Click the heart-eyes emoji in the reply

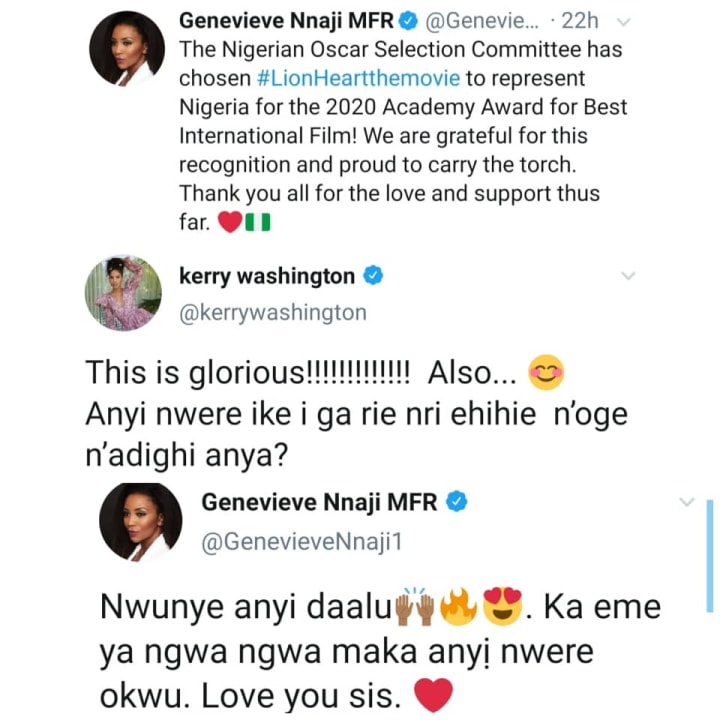(503, 606)
